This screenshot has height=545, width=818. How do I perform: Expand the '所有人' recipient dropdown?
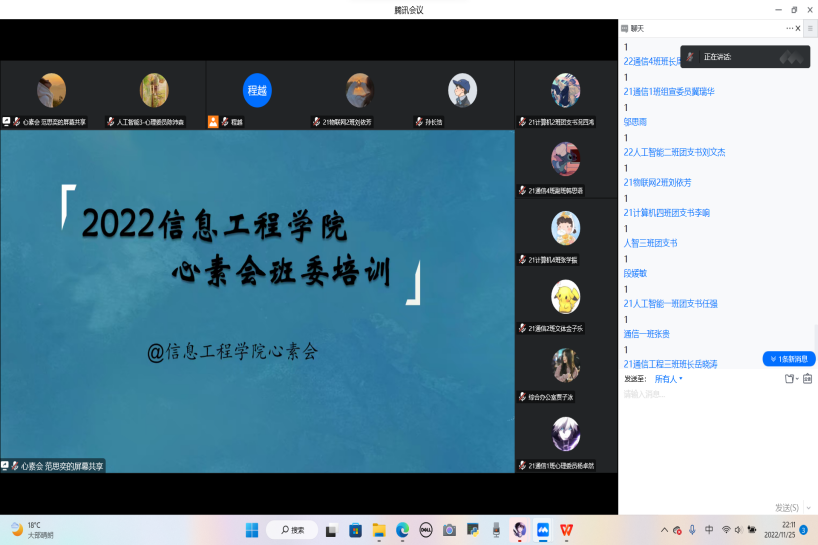point(668,379)
